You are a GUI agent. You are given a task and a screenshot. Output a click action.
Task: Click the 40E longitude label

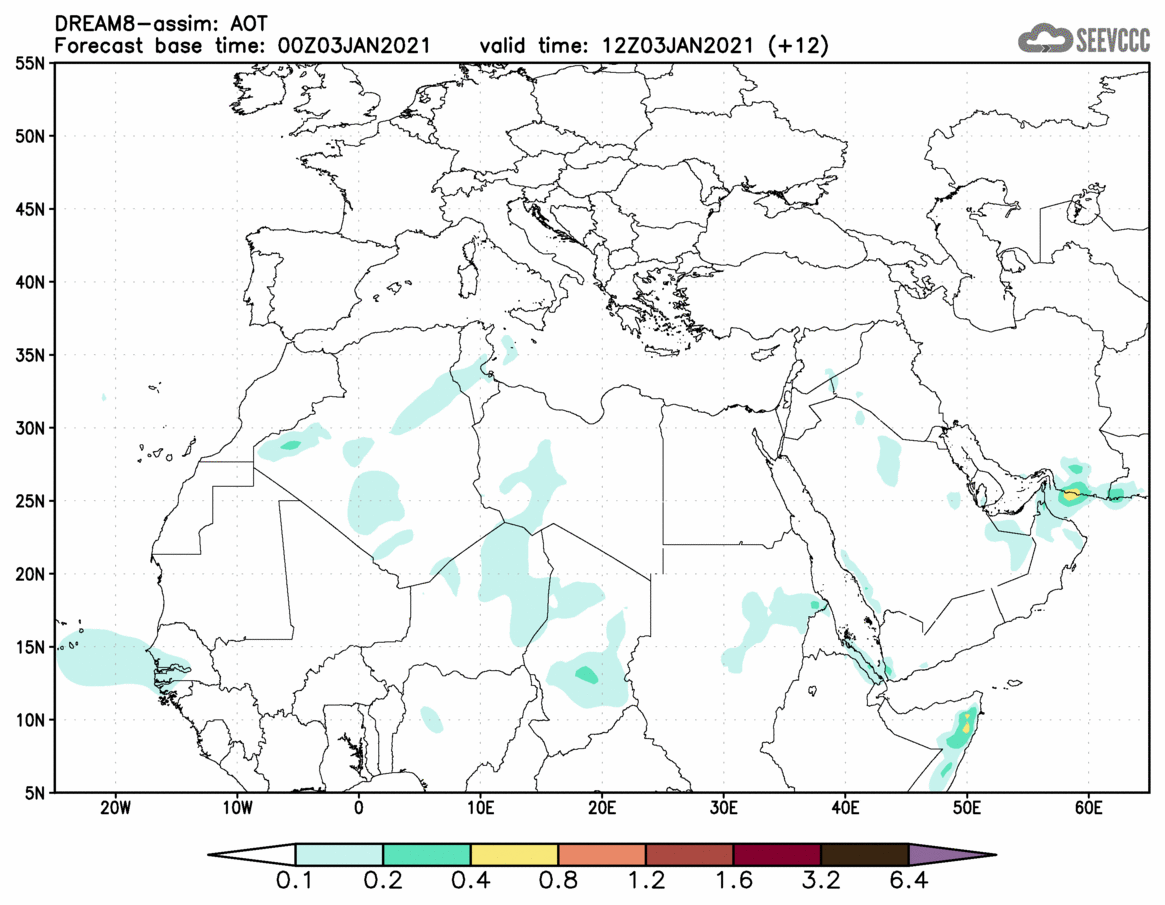(846, 808)
